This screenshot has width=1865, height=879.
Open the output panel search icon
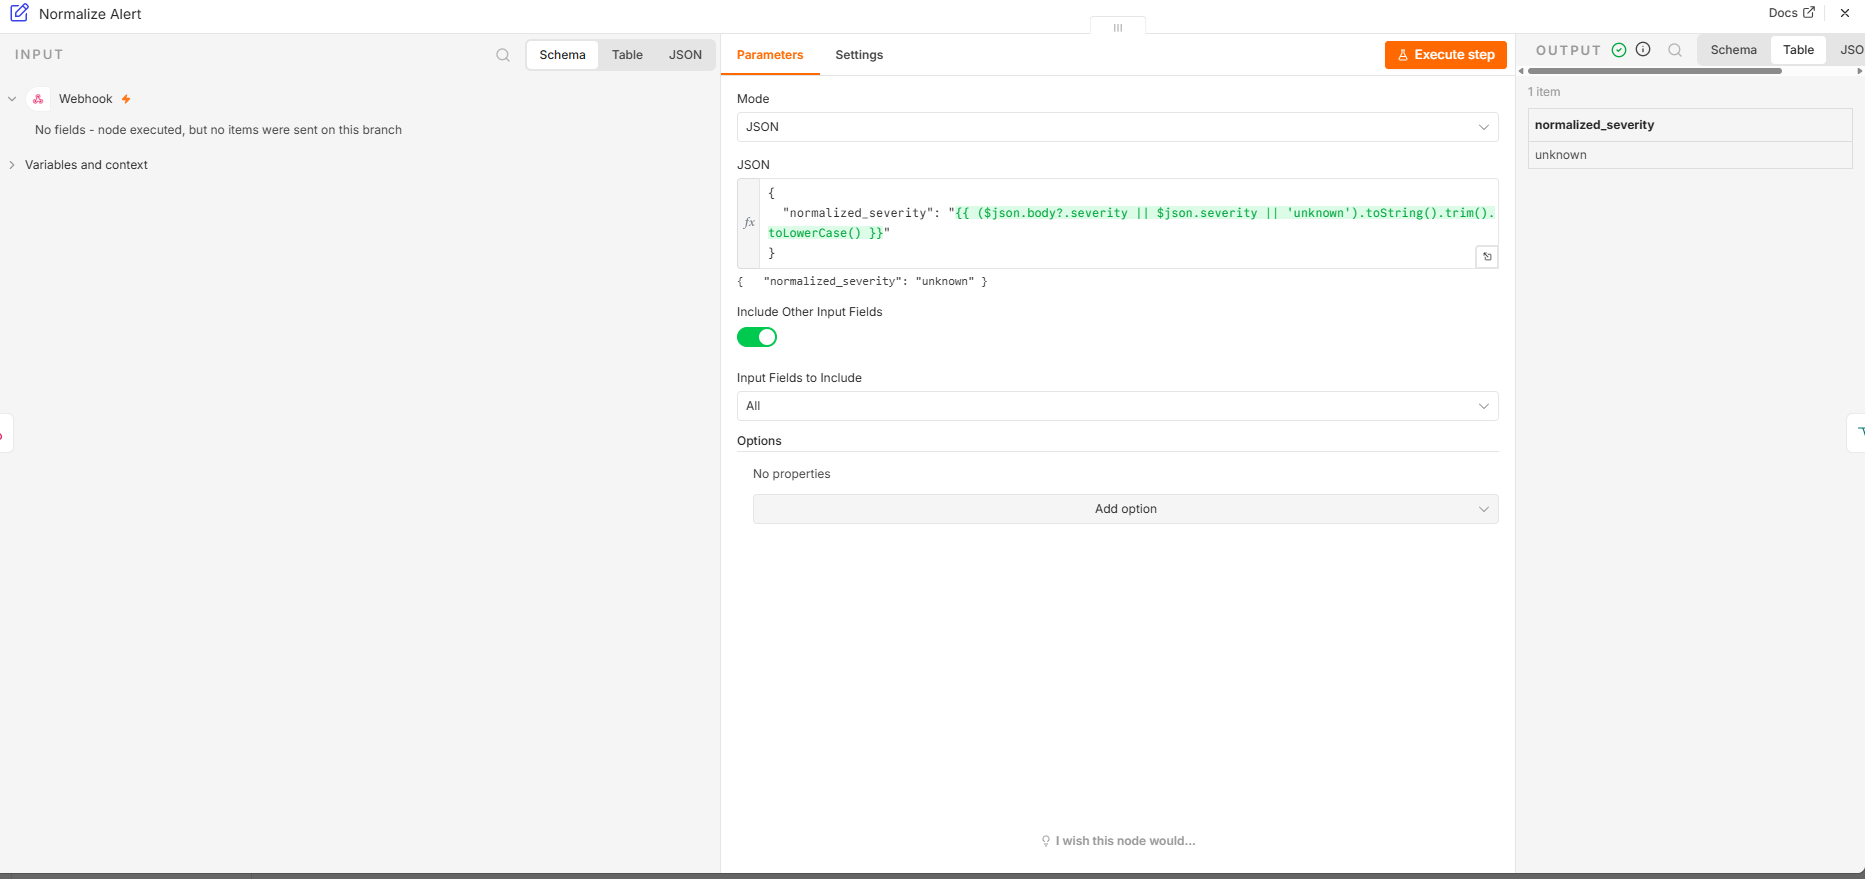pyautogui.click(x=1675, y=50)
